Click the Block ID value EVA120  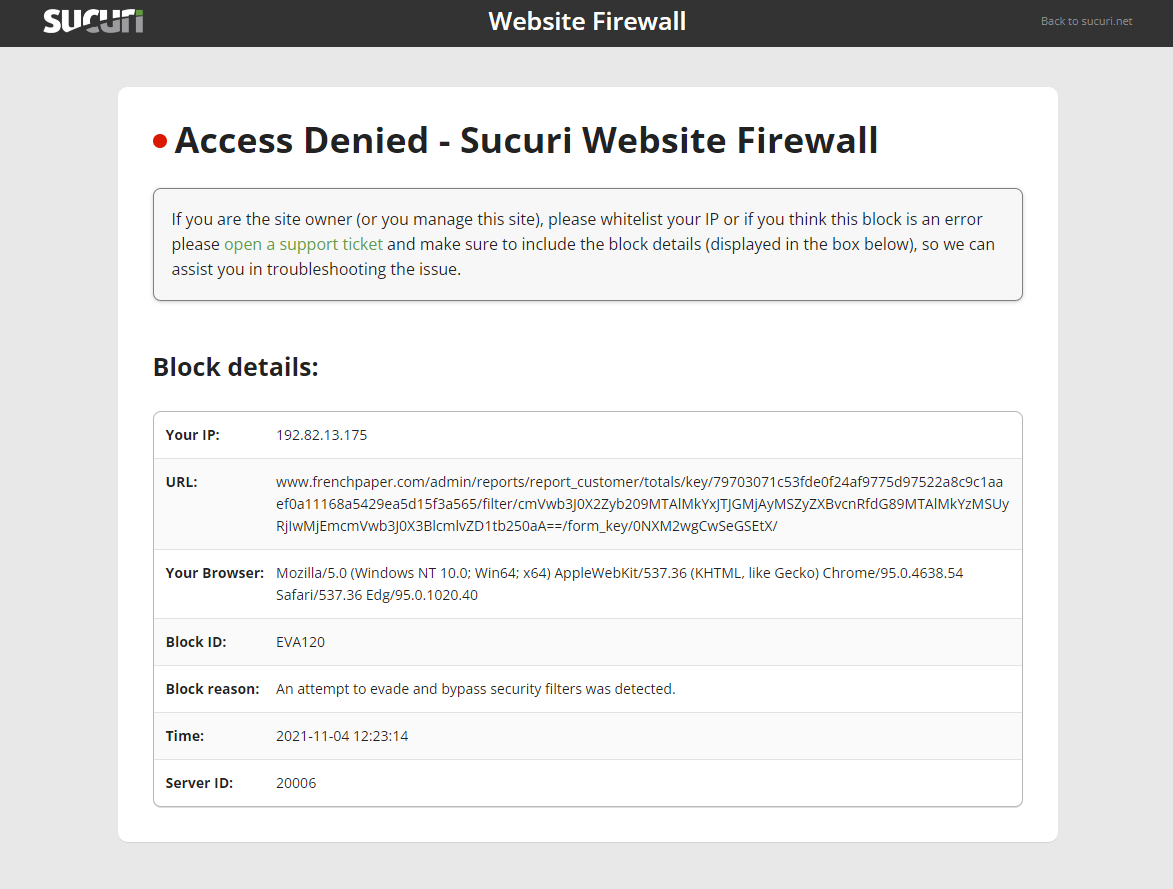pos(300,641)
